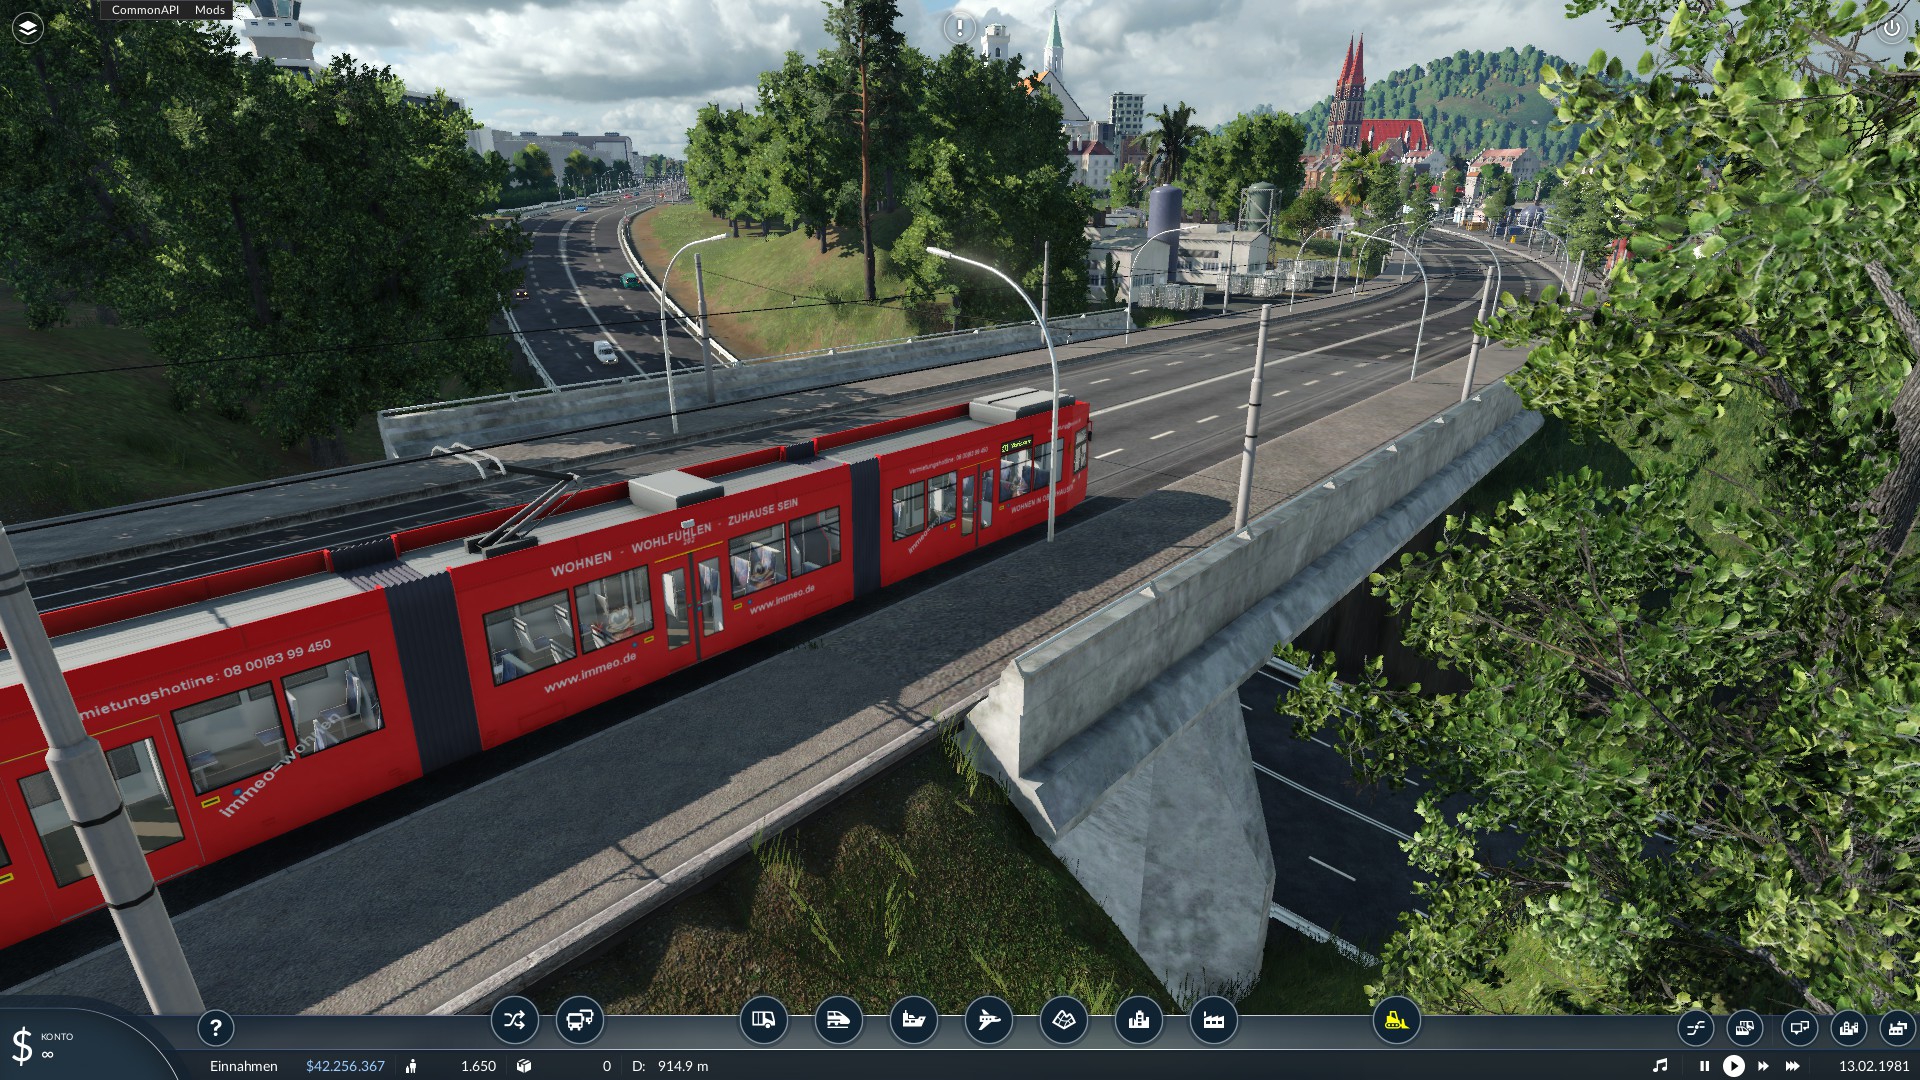Viewport: 1920px width, 1080px height.
Task: Open the layers menu icon
Action: tap(28, 28)
